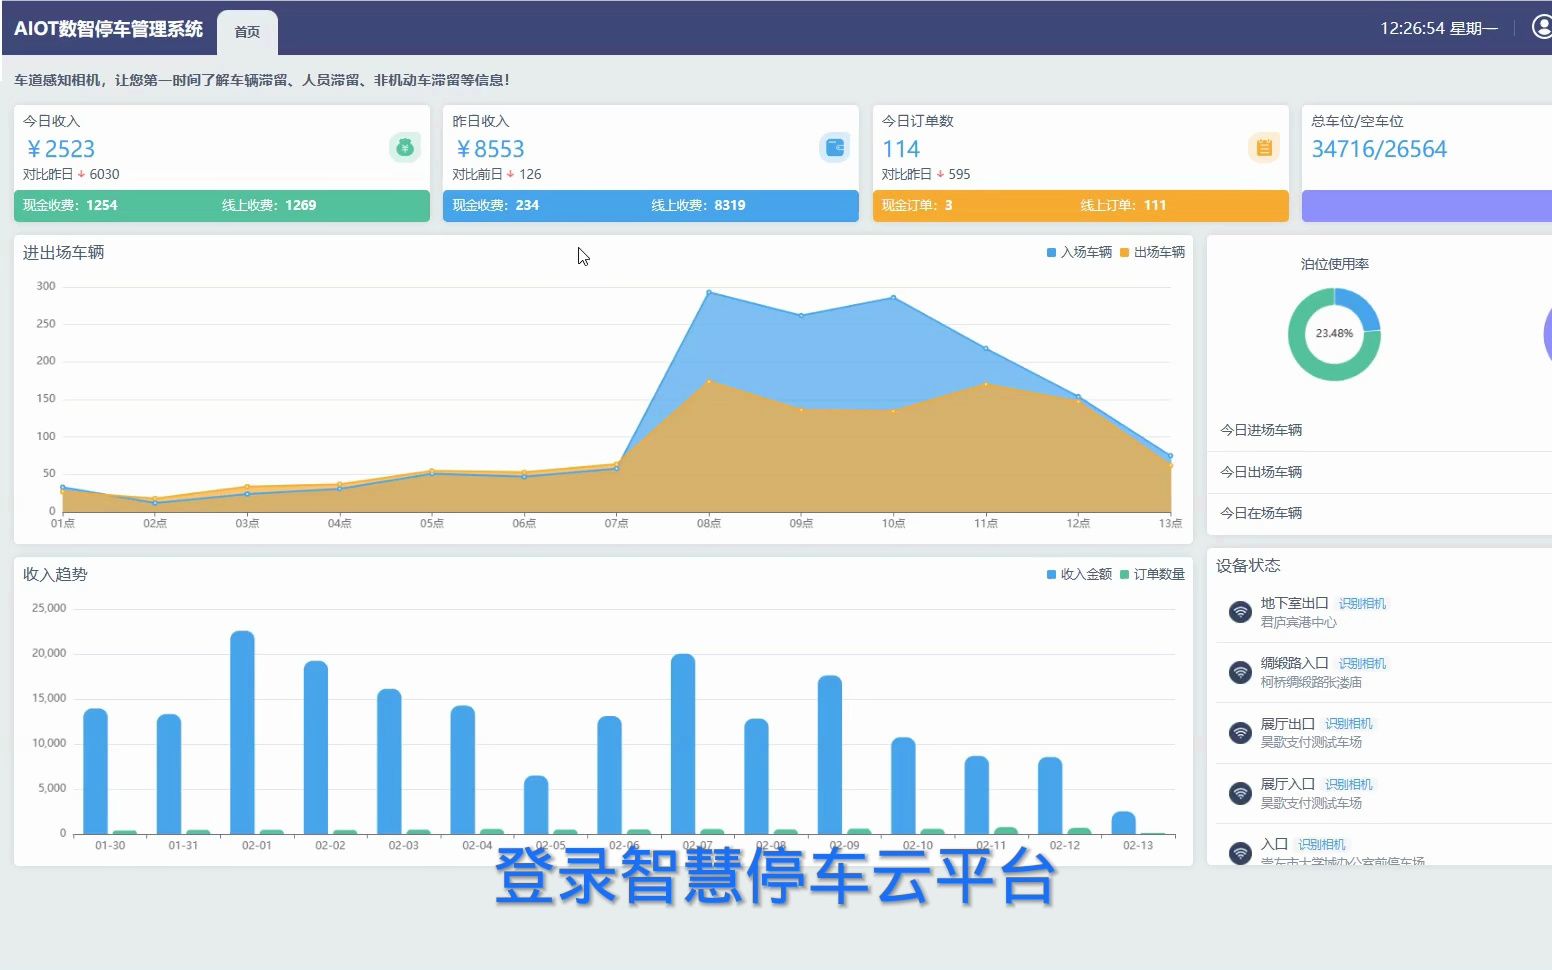Click the green money icon on 今日收入 card
Image resolution: width=1552 pixels, height=970 pixels.
[404, 147]
